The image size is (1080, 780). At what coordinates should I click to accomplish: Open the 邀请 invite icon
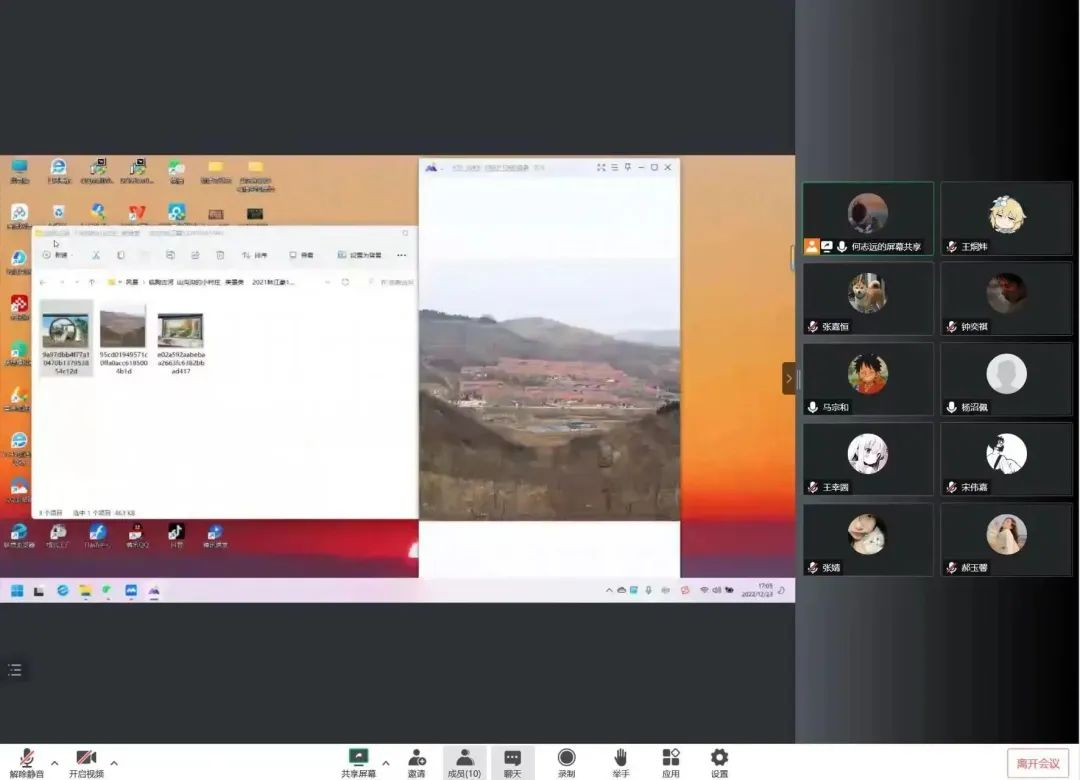pyautogui.click(x=416, y=761)
